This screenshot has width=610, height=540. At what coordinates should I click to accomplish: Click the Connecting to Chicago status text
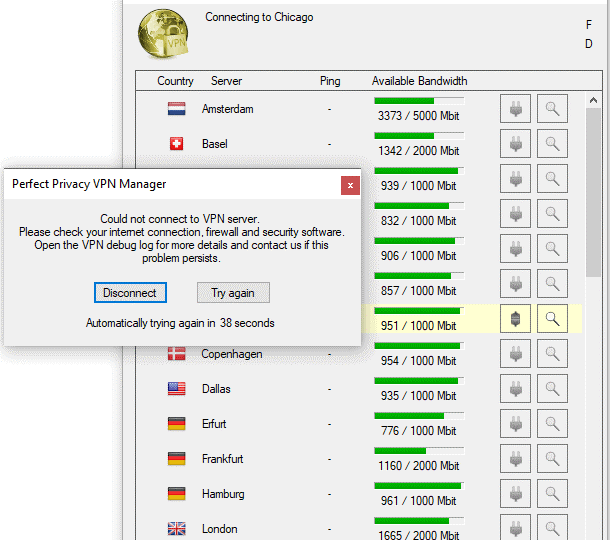tap(259, 18)
